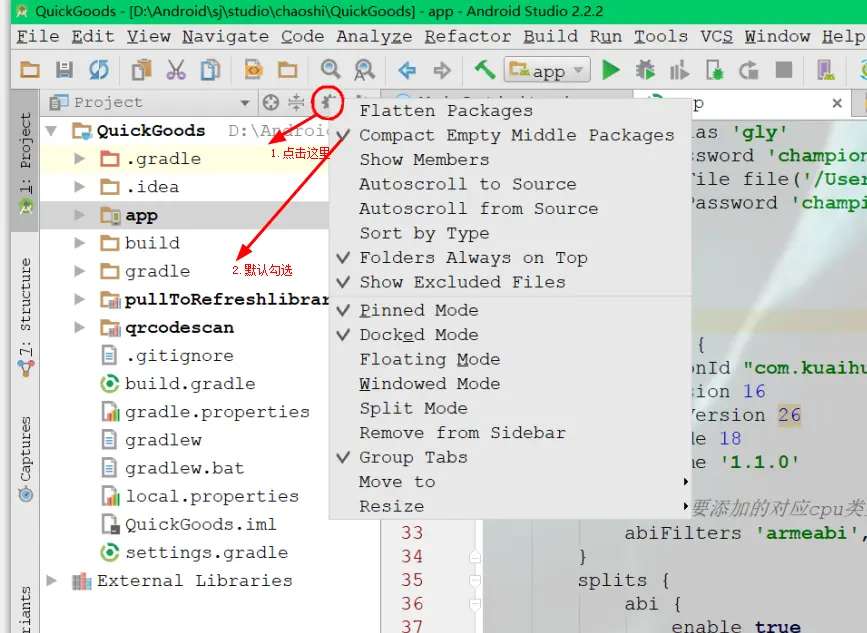Click the Replace search icon
The height and width of the screenshot is (633, 867).
[x=364, y=70]
